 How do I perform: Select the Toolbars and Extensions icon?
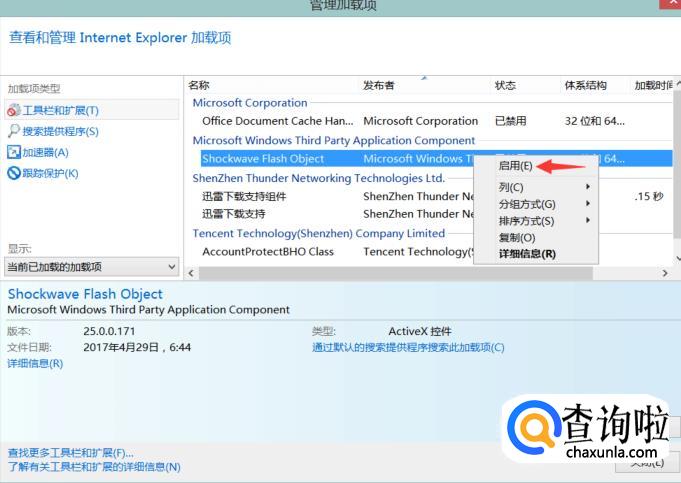(13, 110)
